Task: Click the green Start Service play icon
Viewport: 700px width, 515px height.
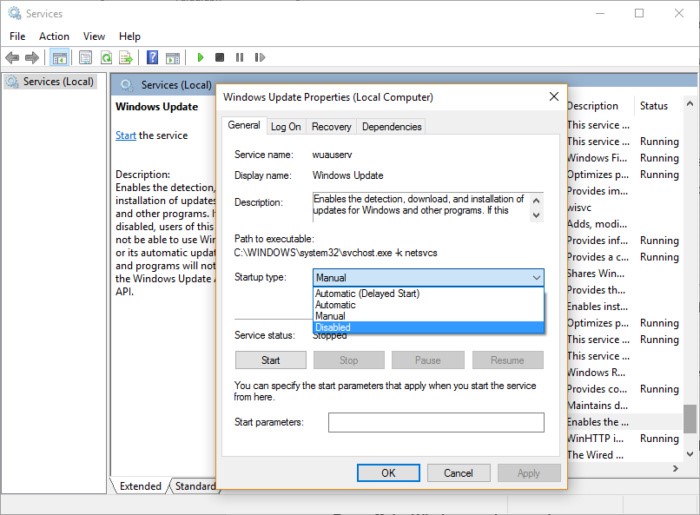Action: pos(200,57)
